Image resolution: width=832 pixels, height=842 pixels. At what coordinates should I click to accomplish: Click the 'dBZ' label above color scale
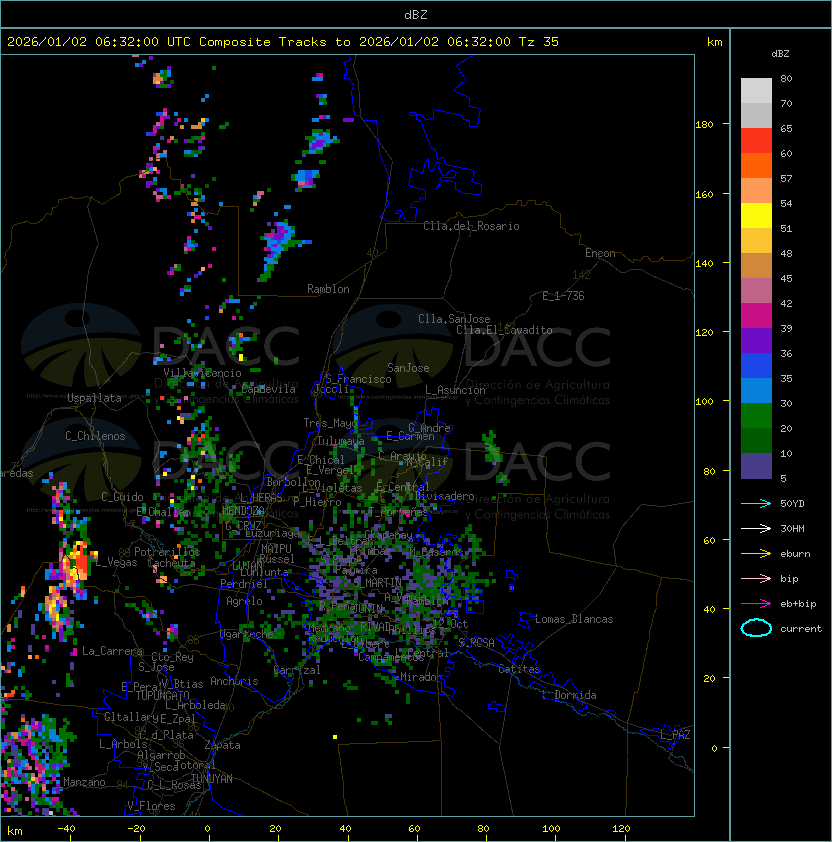780,54
